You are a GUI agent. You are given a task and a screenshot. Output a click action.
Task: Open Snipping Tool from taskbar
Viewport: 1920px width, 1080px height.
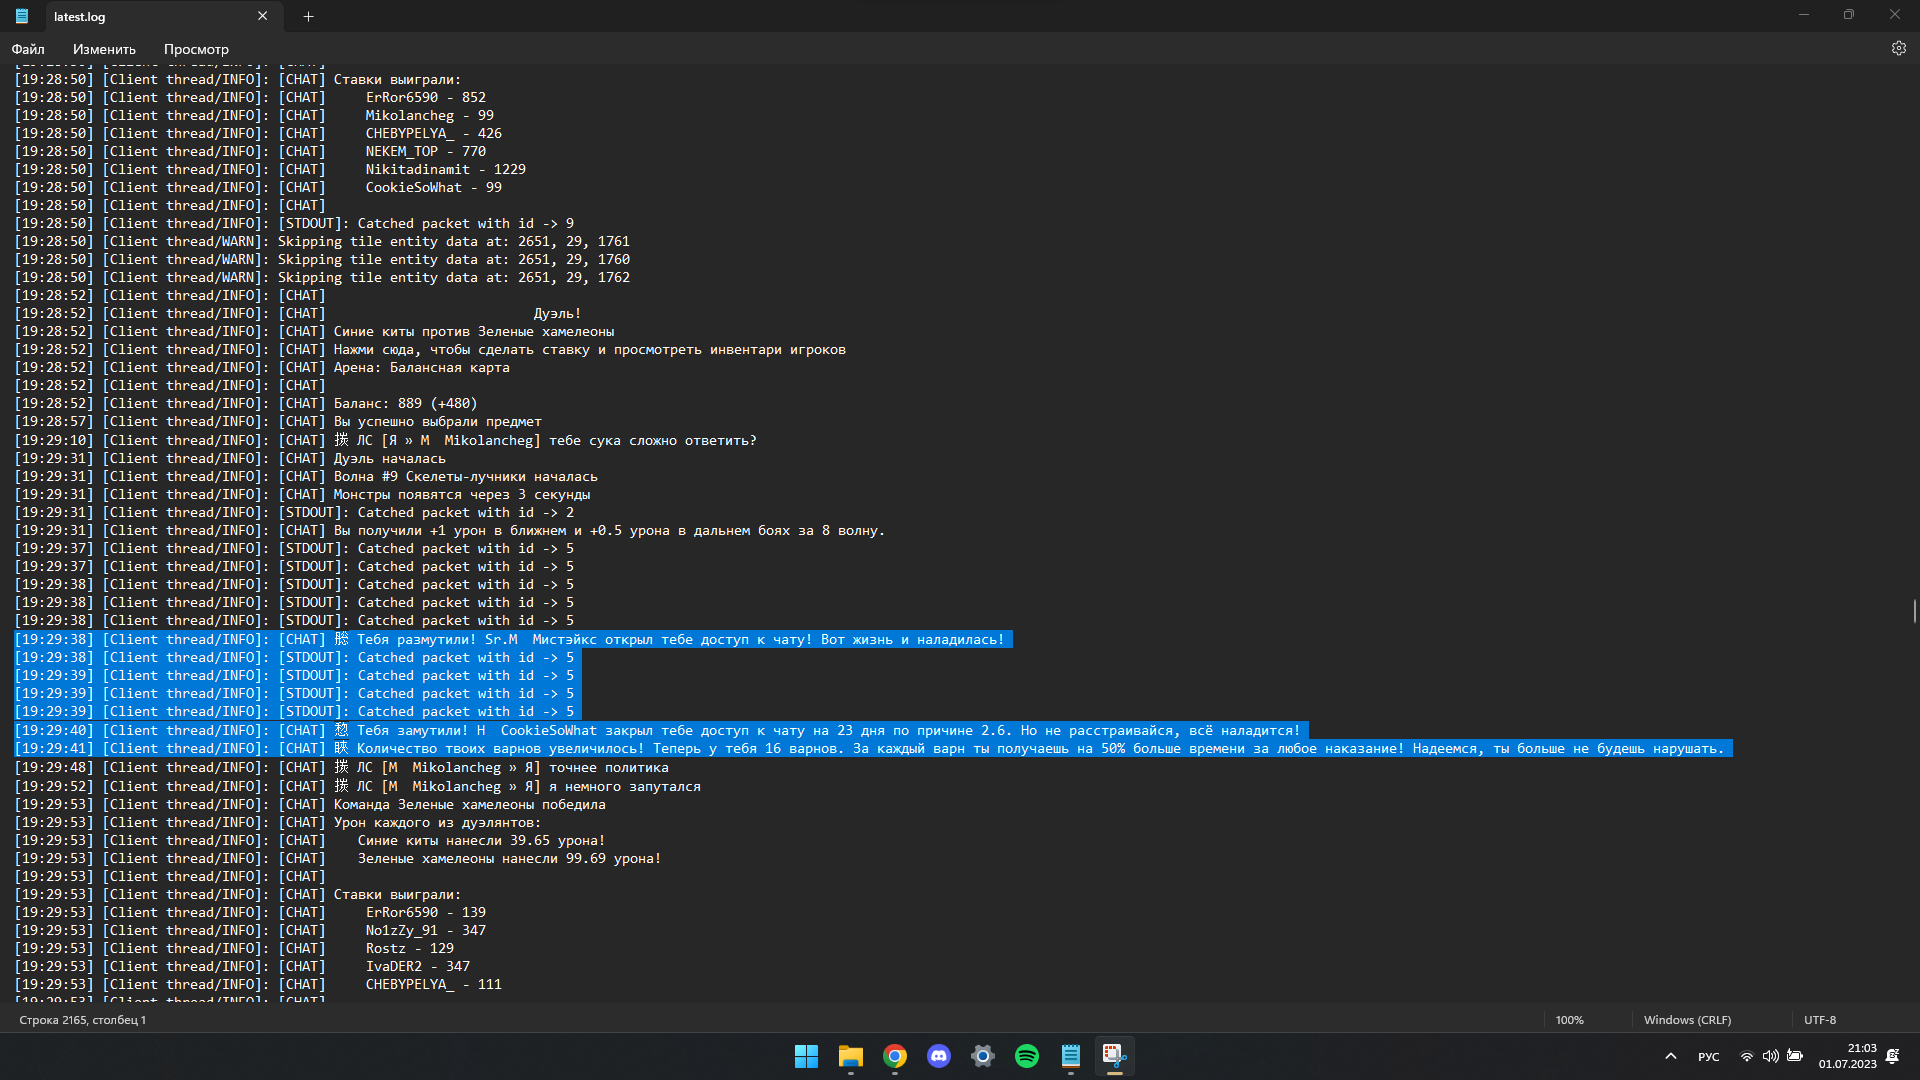1115,1056
